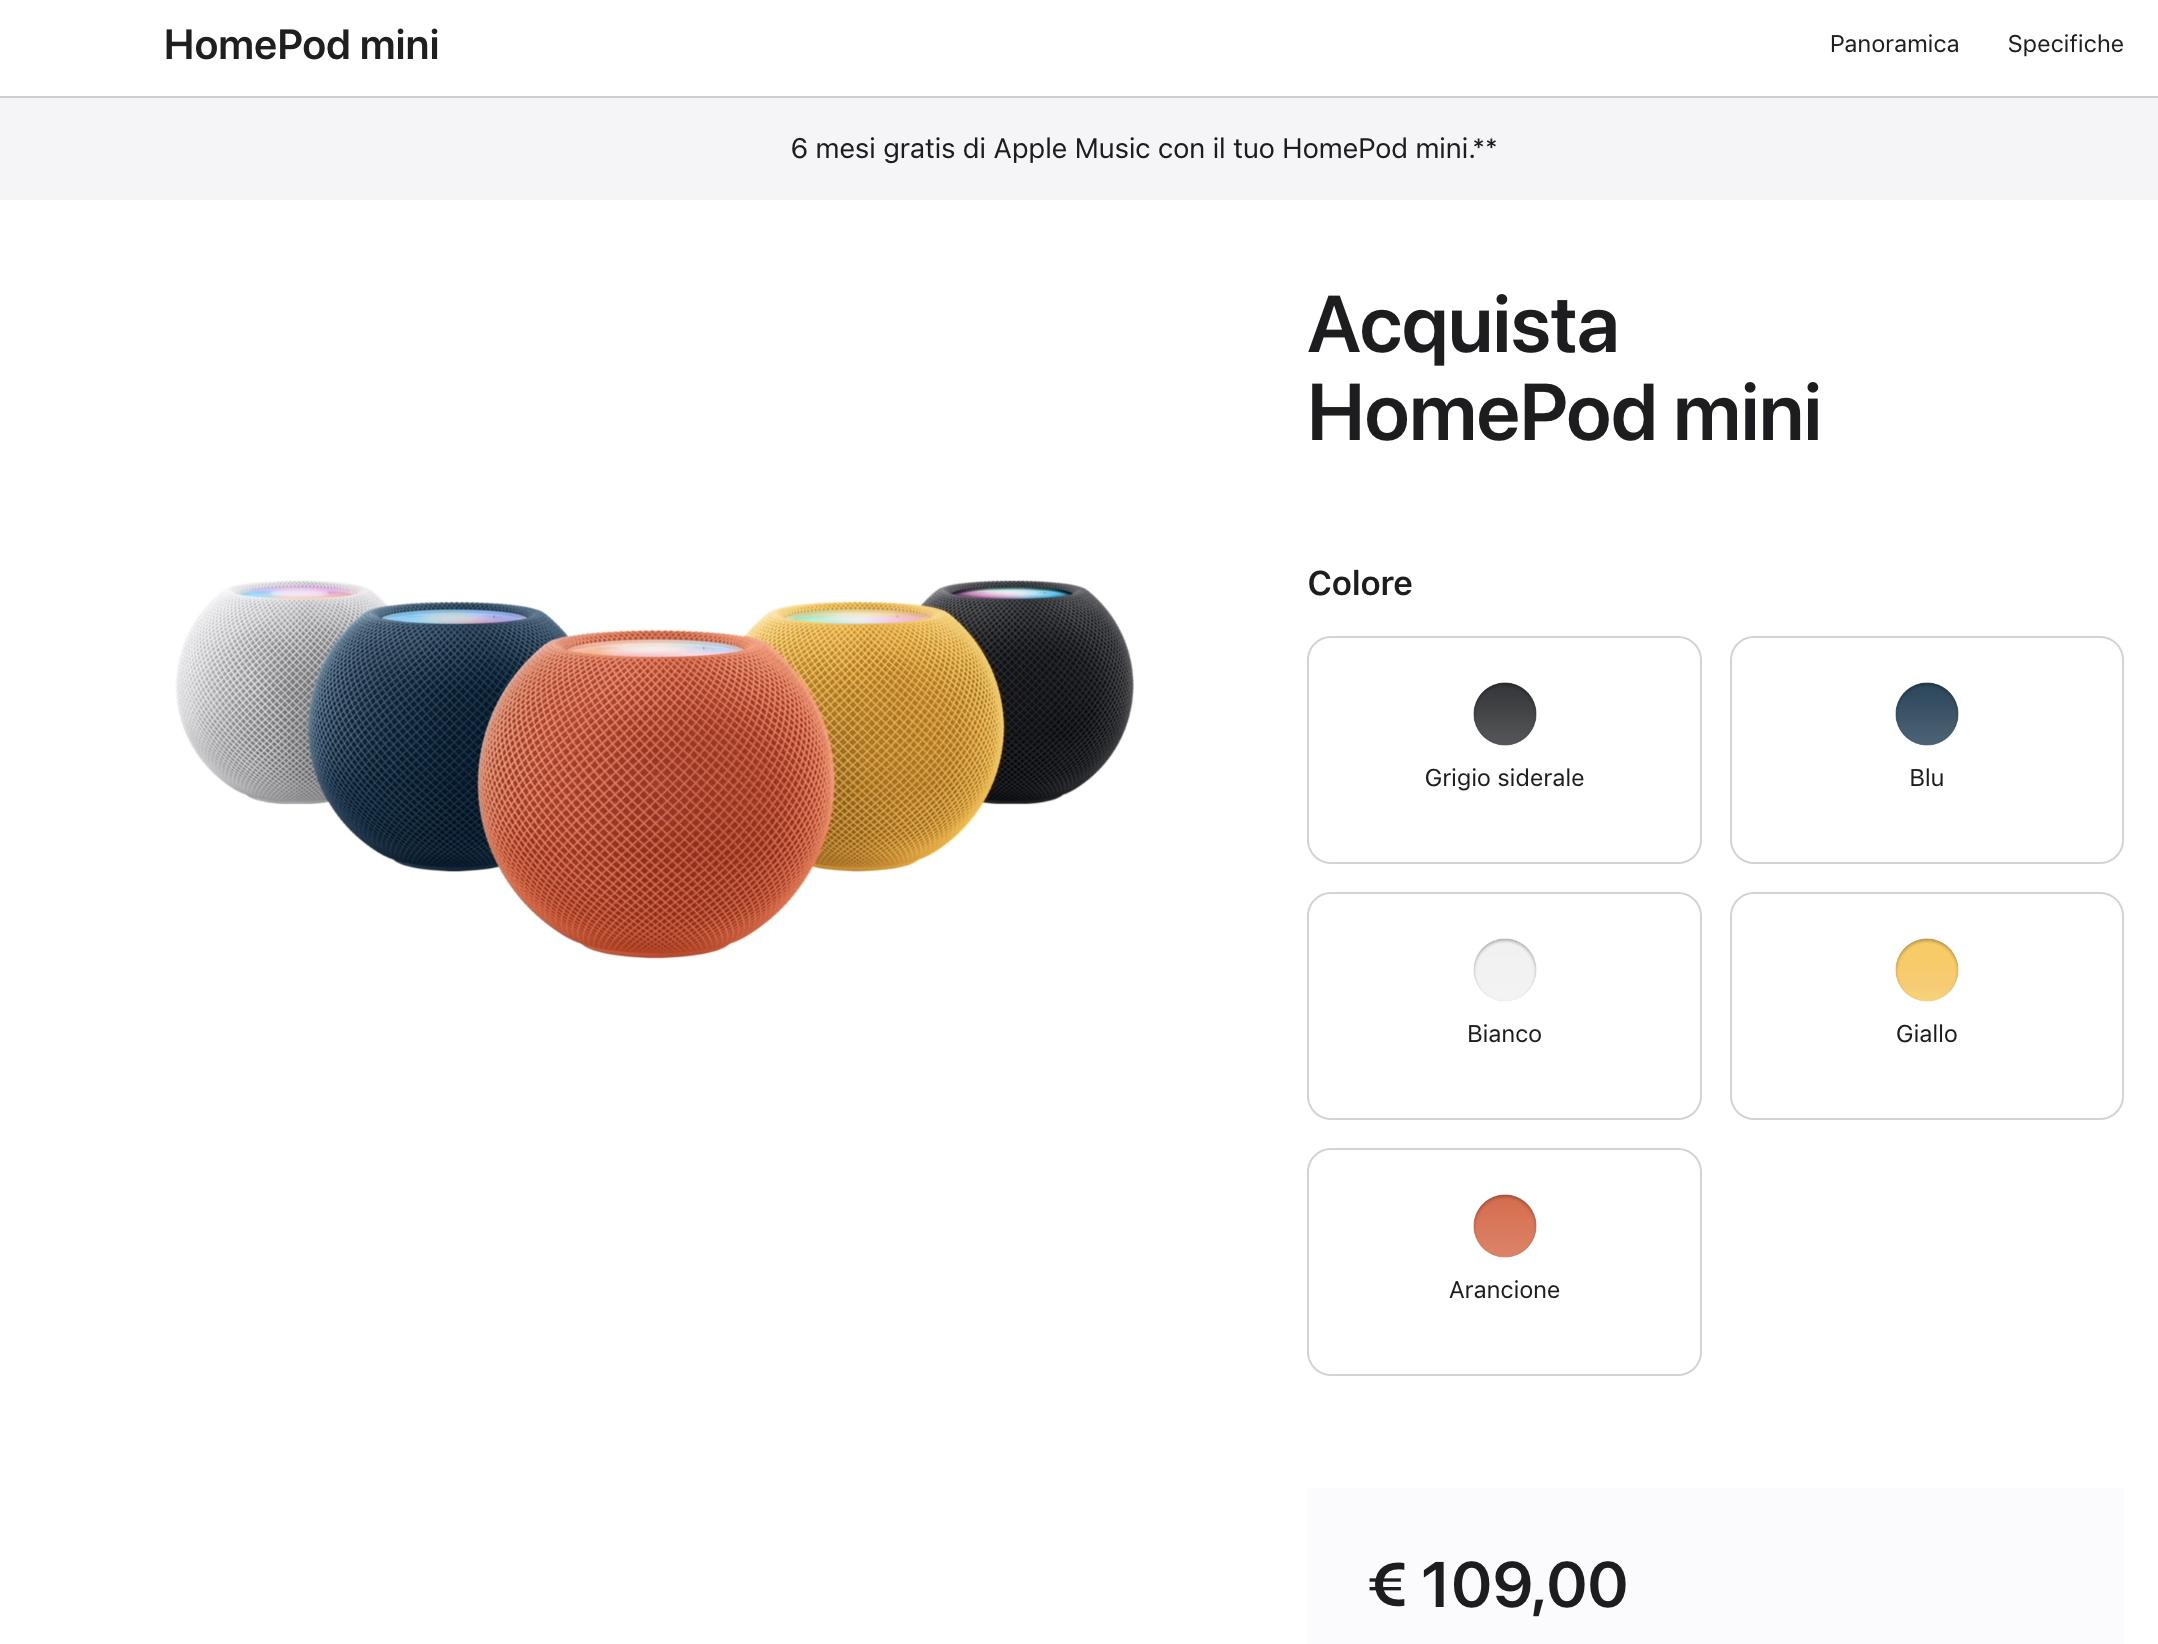The width and height of the screenshot is (2158, 1644).
Task: Choose the Arancione color swatch circle
Action: [1504, 1226]
